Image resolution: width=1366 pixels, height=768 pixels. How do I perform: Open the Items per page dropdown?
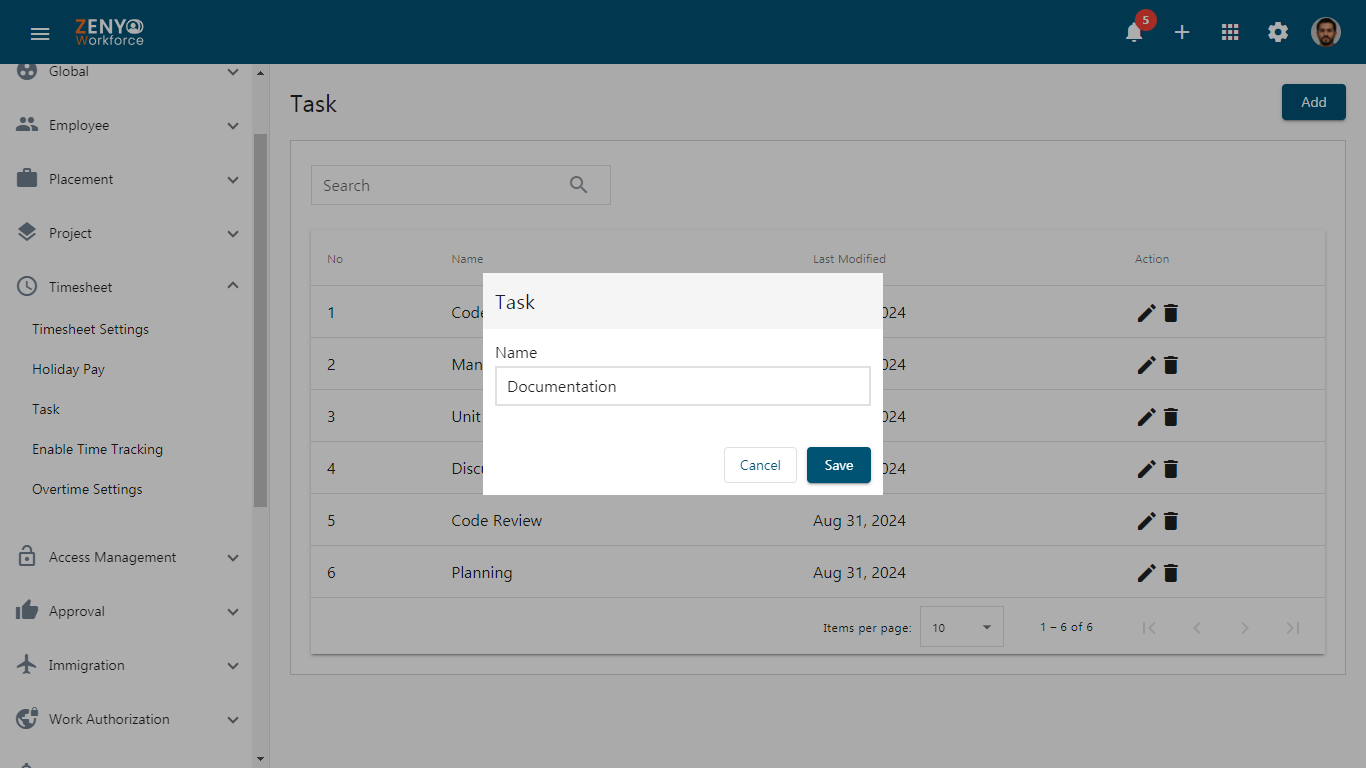click(x=962, y=627)
